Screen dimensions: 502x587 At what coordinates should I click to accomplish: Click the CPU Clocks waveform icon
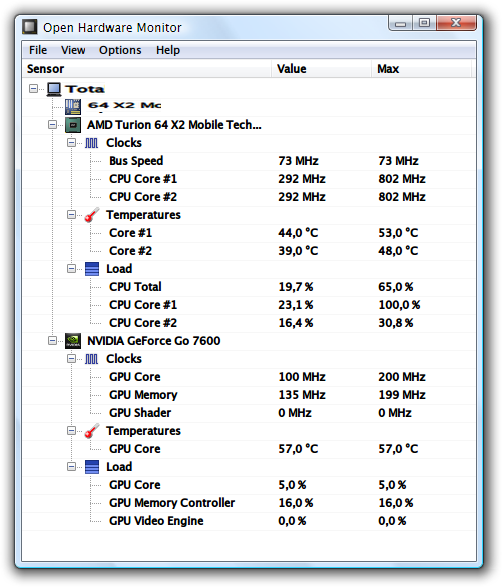91,143
